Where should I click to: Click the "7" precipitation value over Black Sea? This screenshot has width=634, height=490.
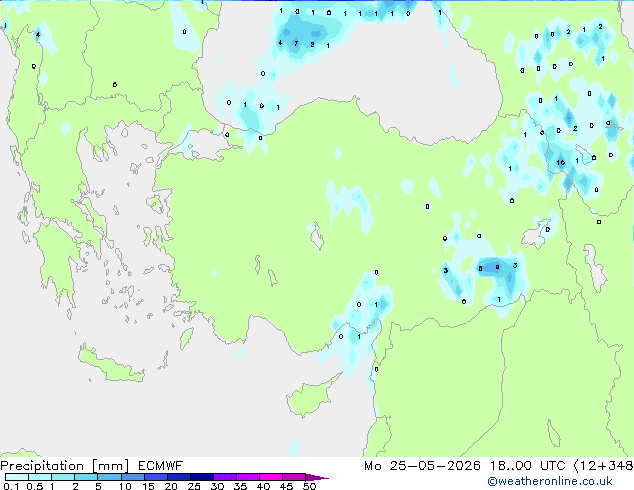tap(296, 43)
